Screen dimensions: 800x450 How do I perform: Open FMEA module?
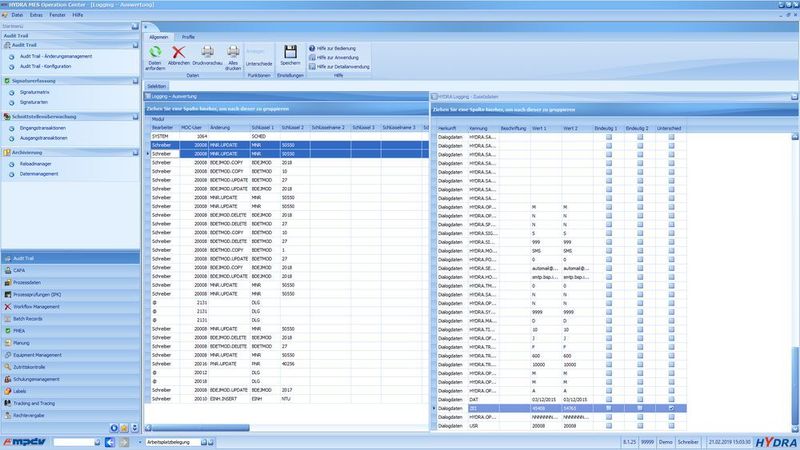[x=70, y=331]
